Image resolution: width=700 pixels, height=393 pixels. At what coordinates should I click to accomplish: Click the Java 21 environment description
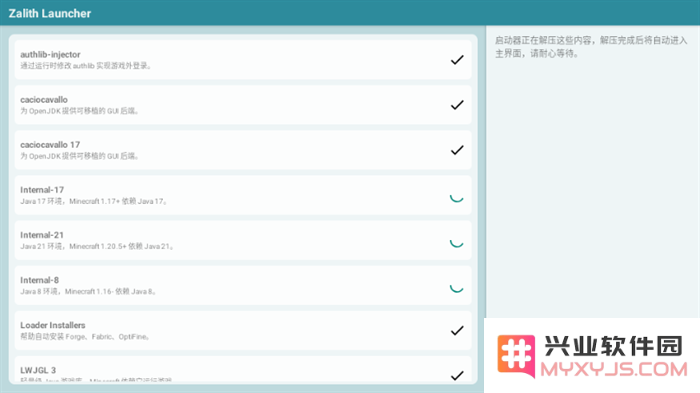(x=97, y=247)
